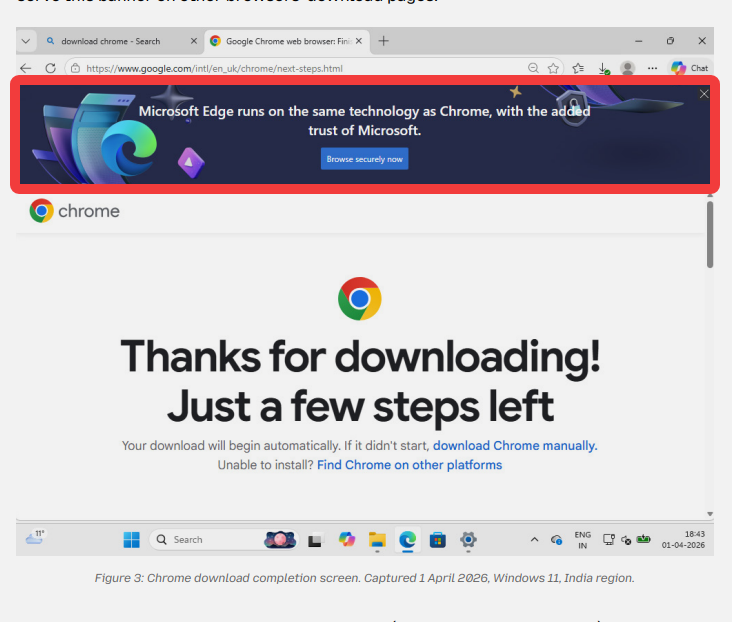Open the weather widget showing 11°

(35, 537)
